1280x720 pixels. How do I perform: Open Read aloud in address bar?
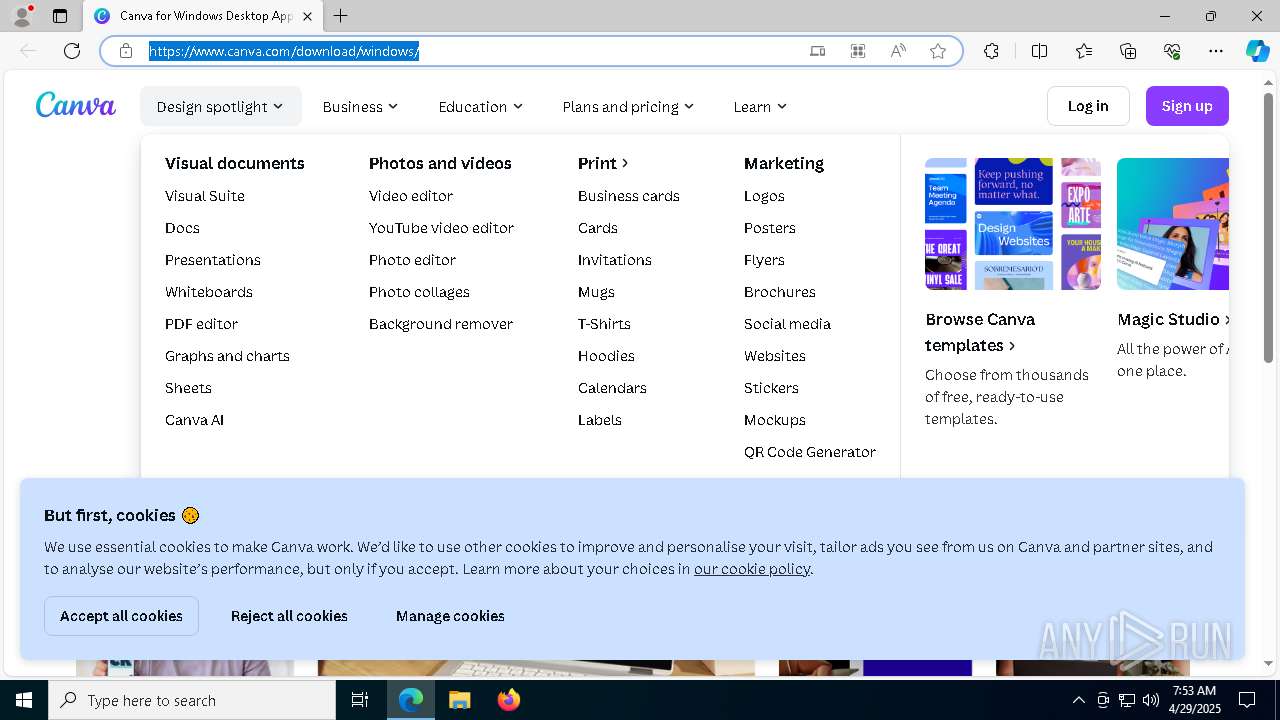click(x=898, y=51)
